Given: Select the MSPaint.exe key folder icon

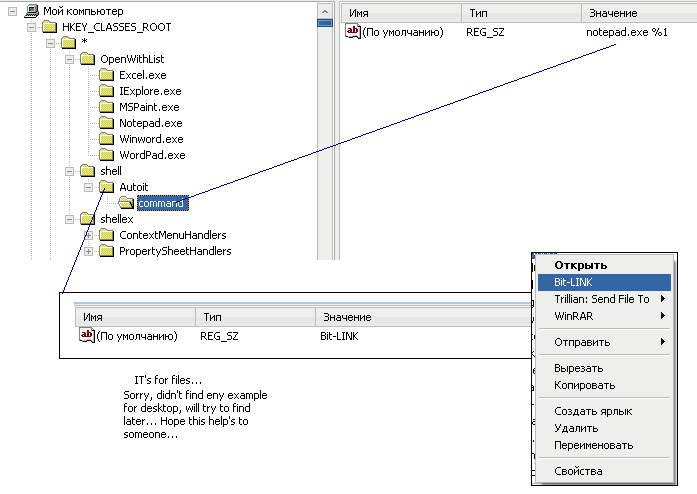Looking at the screenshot, I should (106, 107).
